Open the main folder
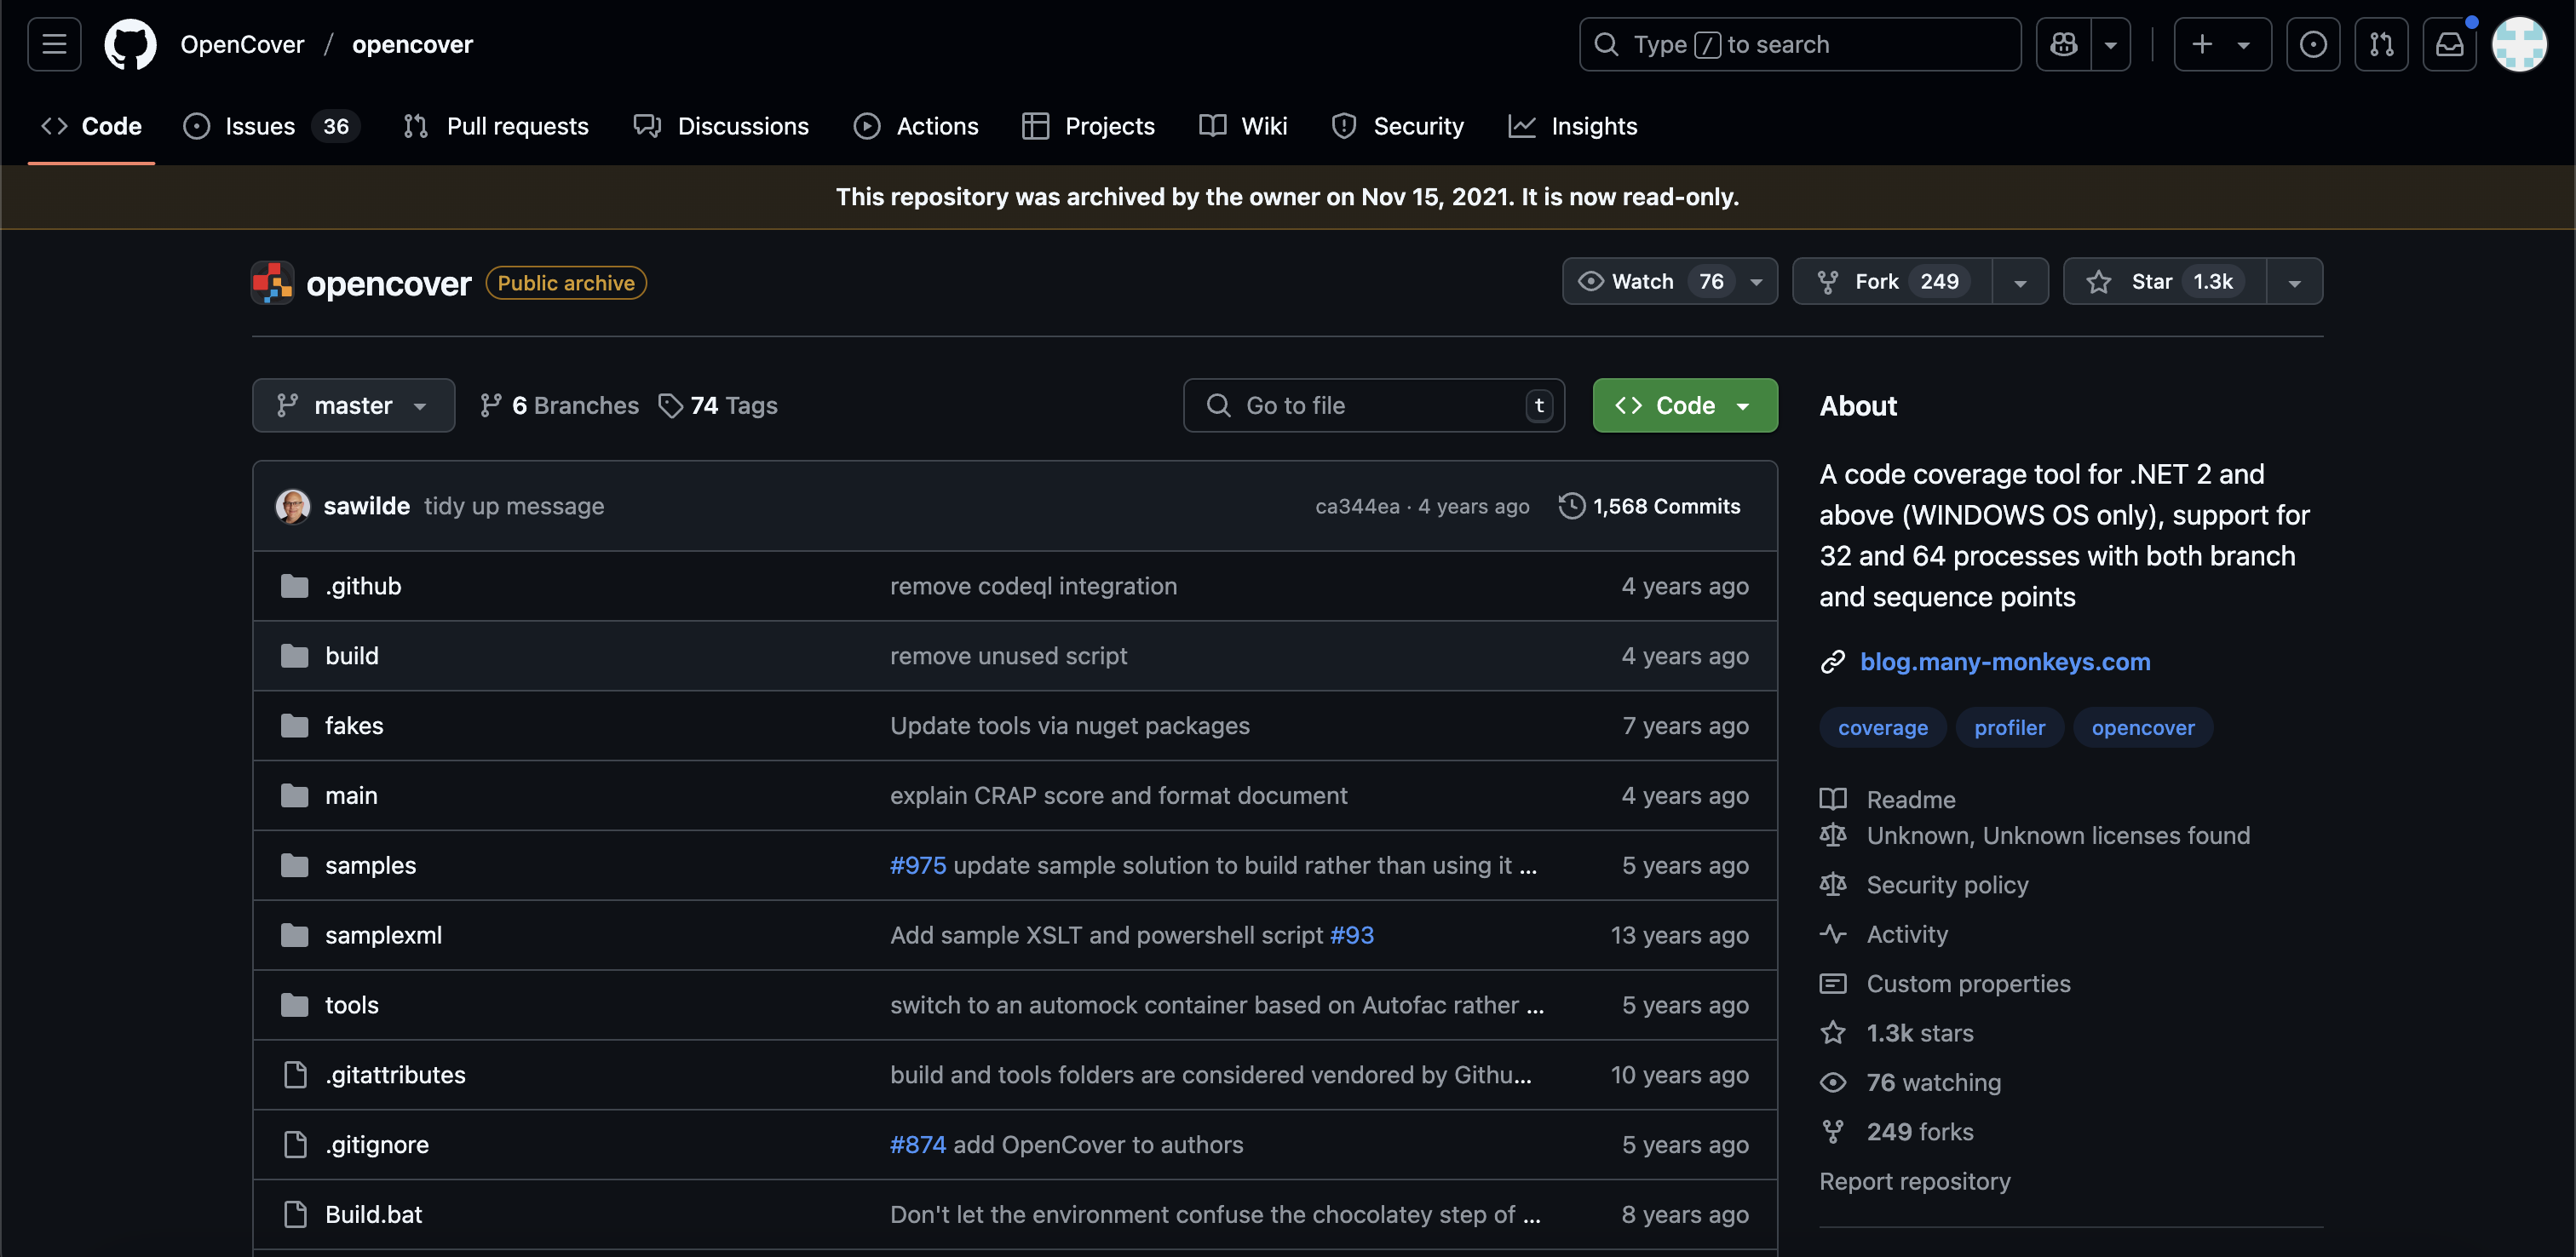 point(351,796)
